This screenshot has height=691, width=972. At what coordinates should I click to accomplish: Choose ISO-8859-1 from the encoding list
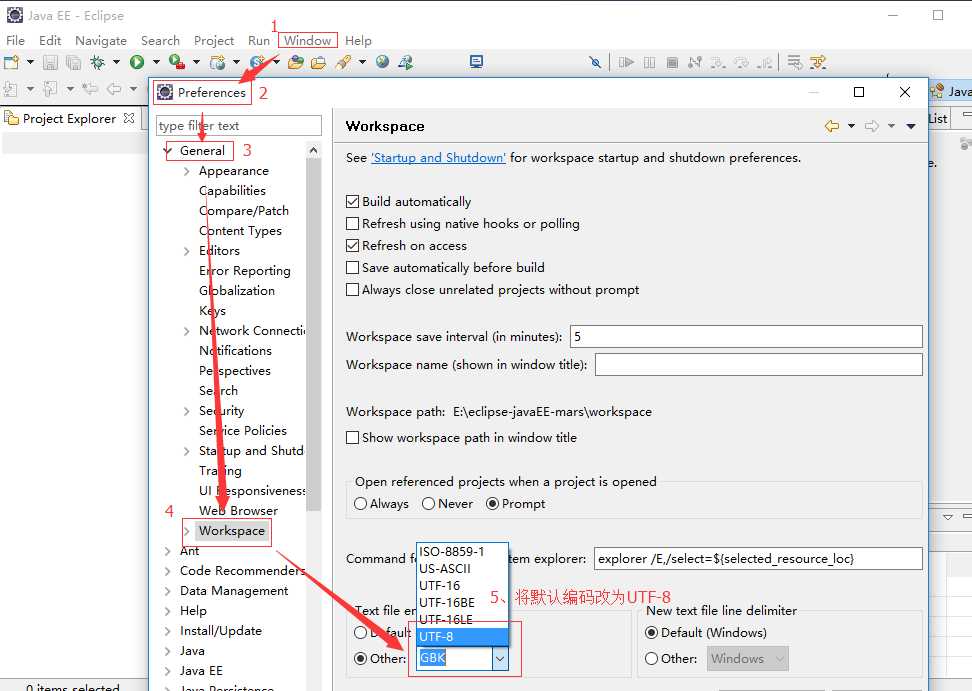pyautogui.click(x=462, y=552)
